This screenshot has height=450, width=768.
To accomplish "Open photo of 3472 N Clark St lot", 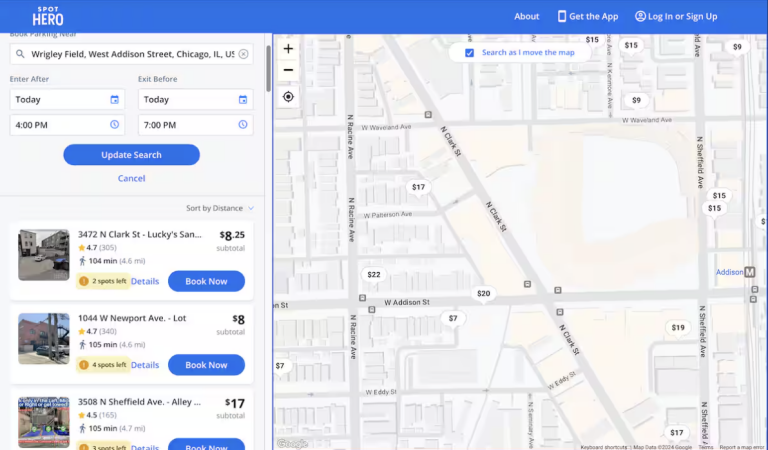I will tap(44, 255).
